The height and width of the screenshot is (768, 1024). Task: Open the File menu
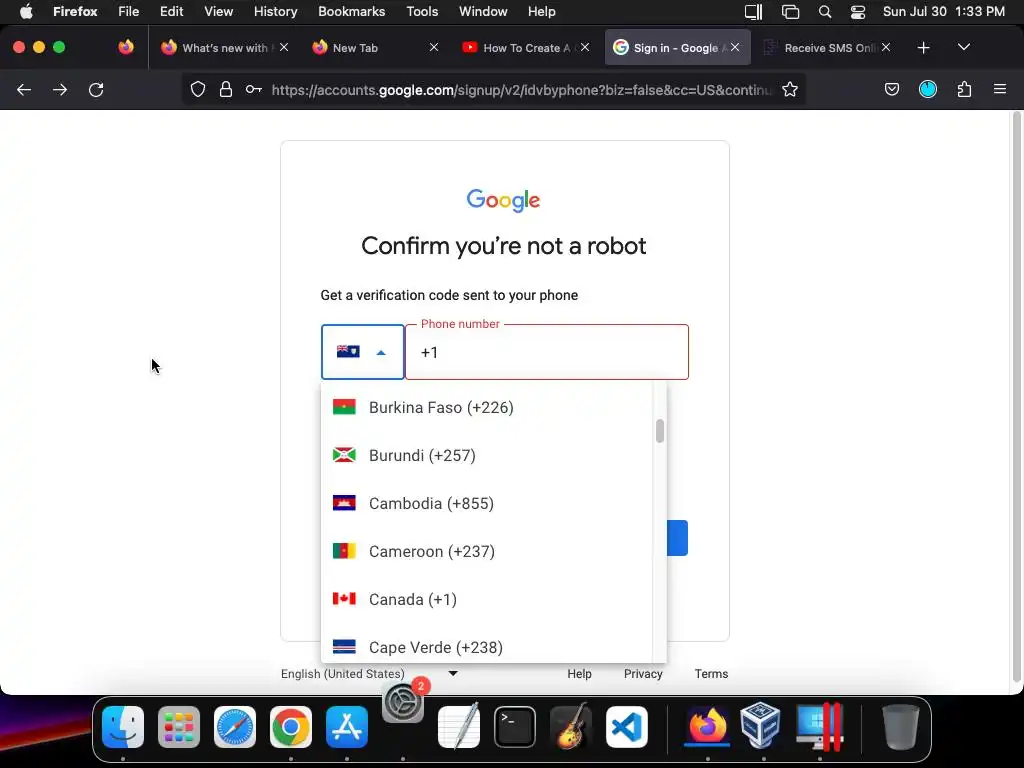[128, 11]
